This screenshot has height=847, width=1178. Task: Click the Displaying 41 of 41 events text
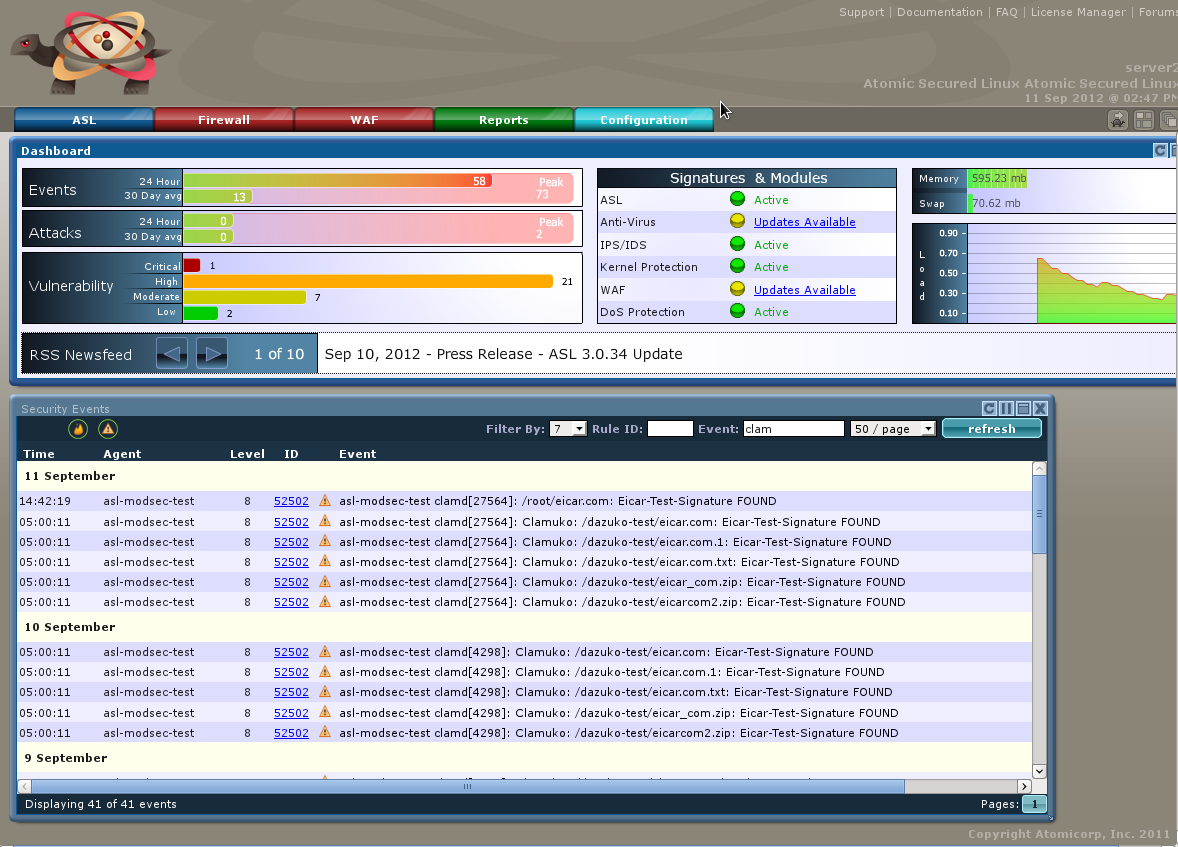coord(101,804)
